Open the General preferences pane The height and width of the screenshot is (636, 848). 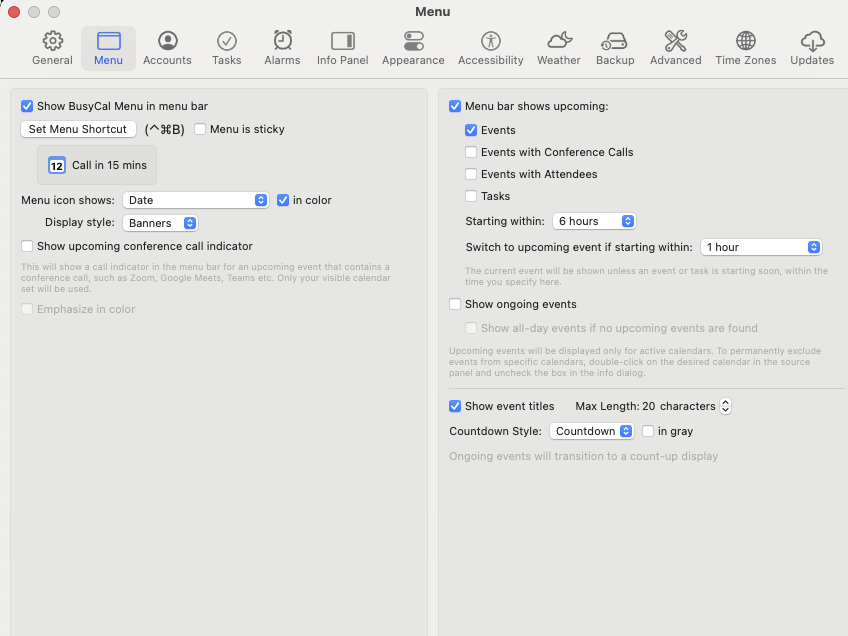coord(52,47)
